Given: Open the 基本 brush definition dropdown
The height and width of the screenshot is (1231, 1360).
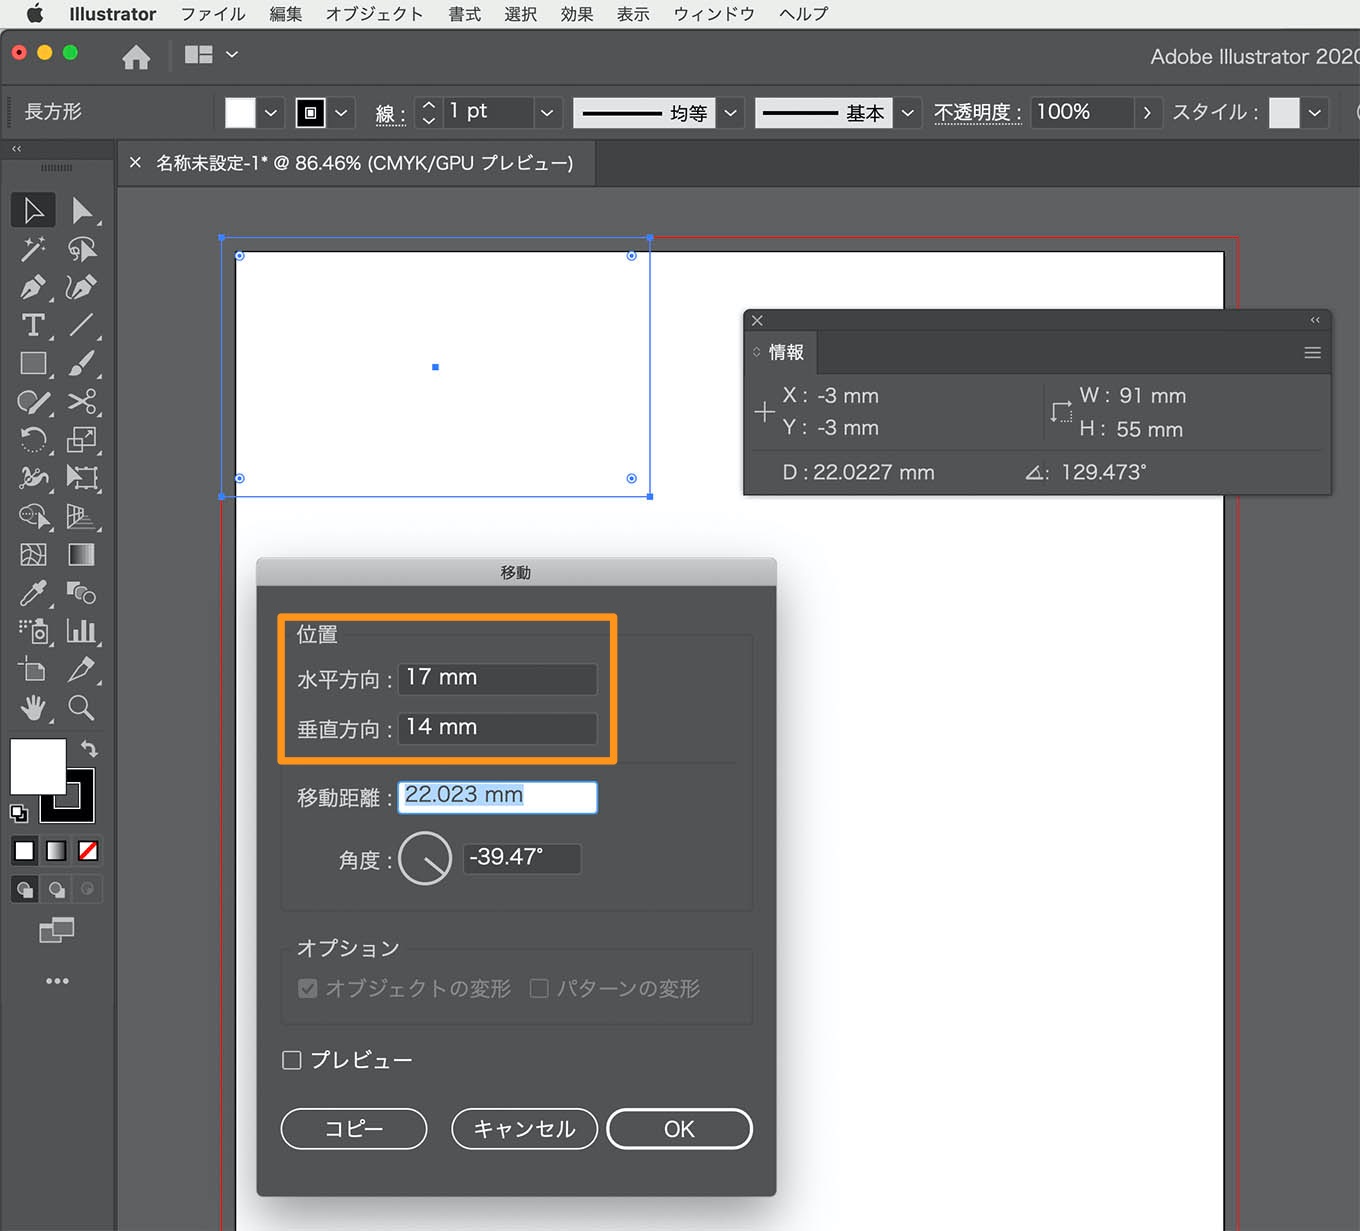Looking at the screenshot, I should click(908, 113).
